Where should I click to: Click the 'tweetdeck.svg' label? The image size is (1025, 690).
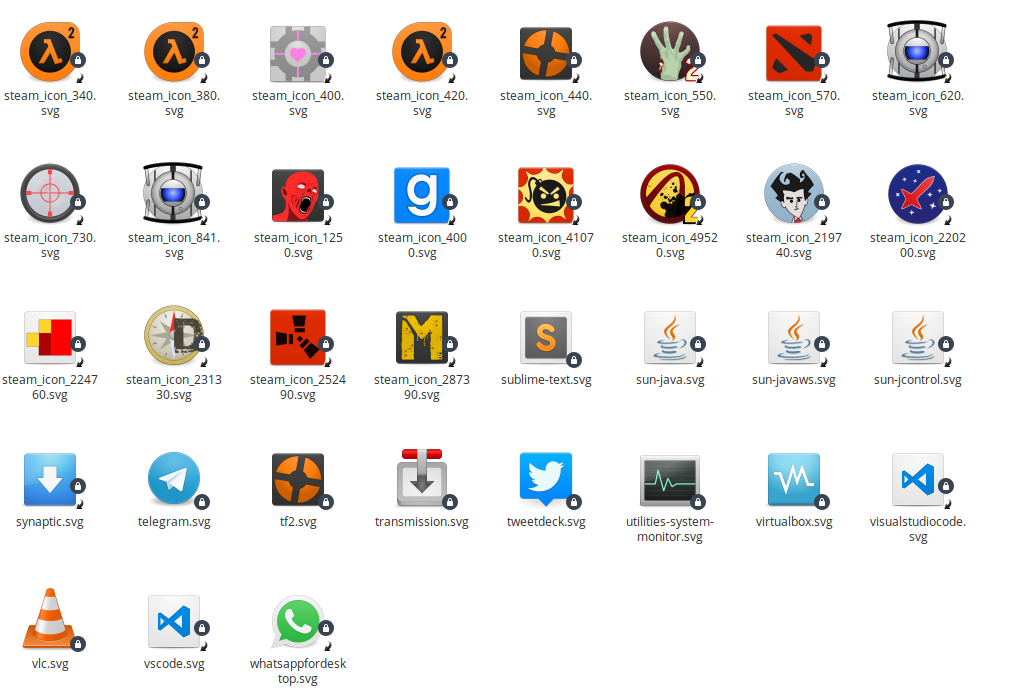546,521
